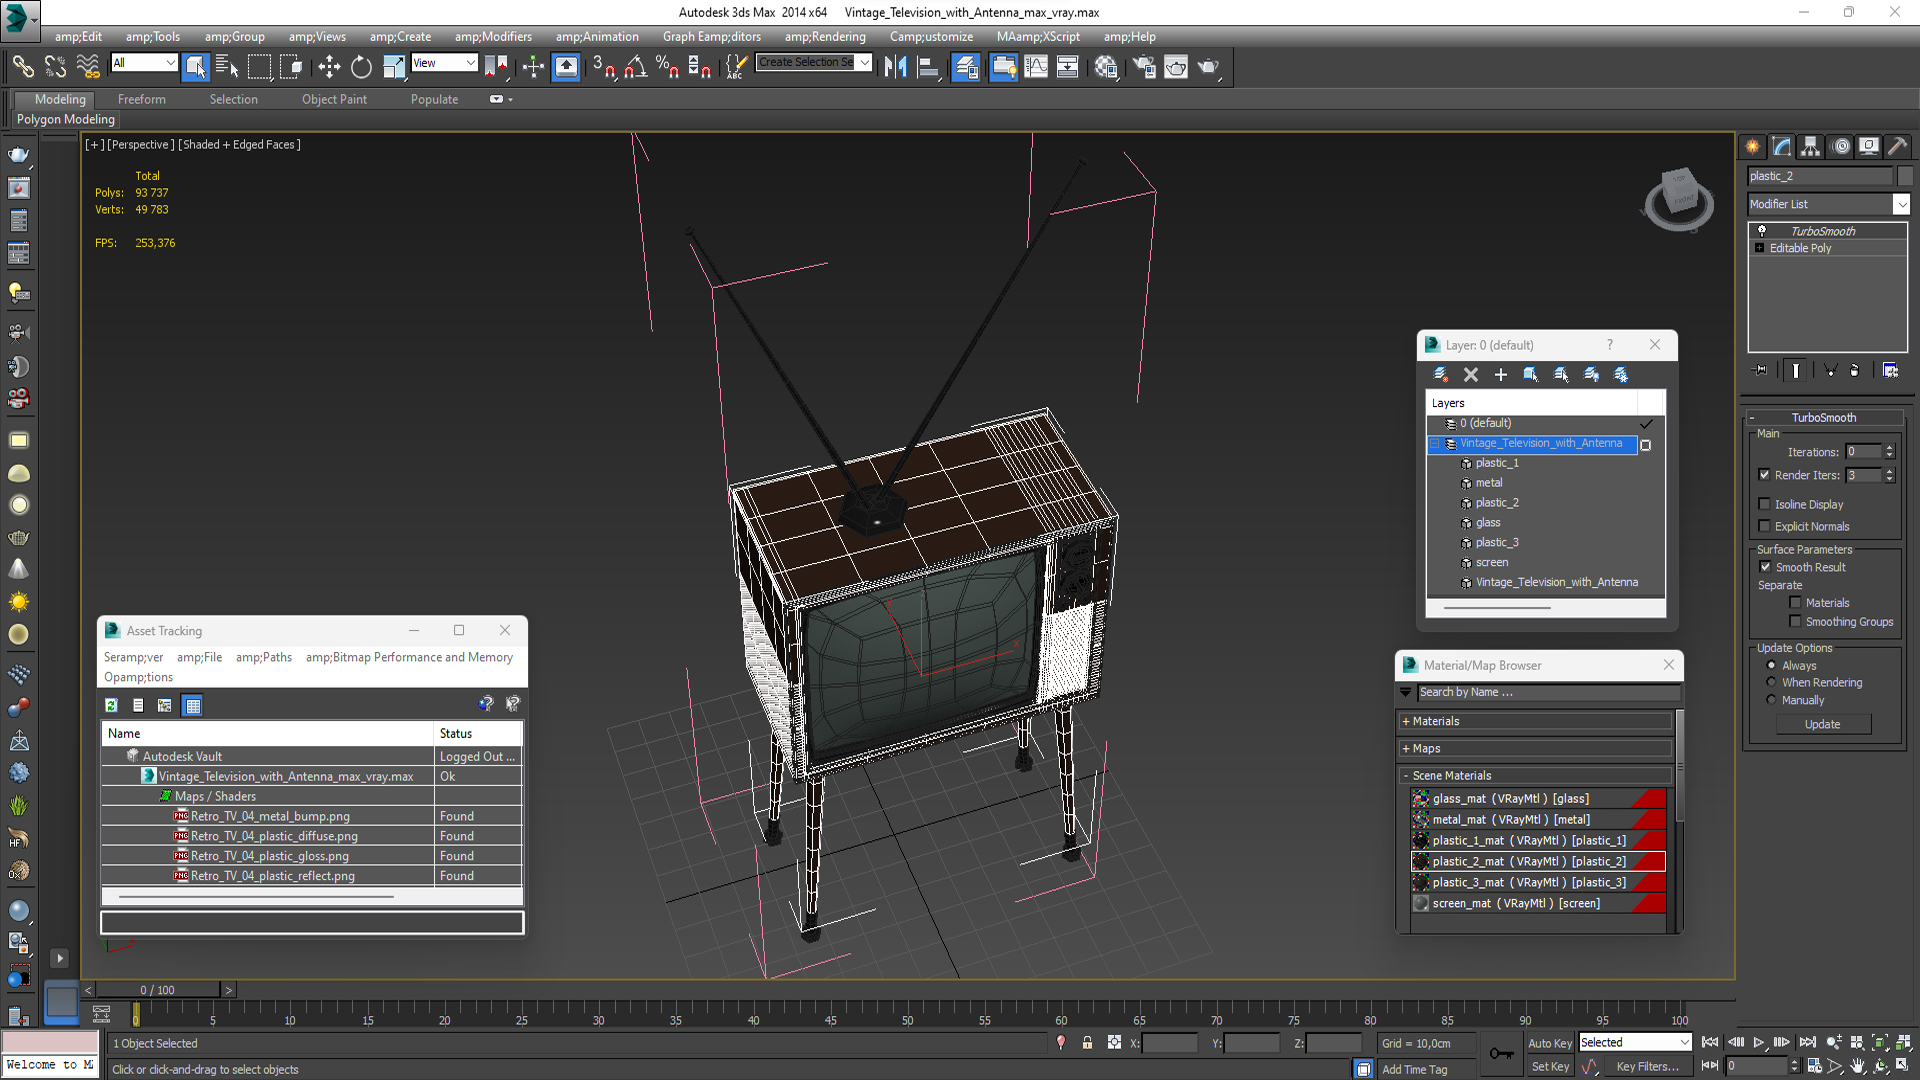Screen dimensions: 1920x1080
Task: Open Select by Name list
Action: pos(227,66)
